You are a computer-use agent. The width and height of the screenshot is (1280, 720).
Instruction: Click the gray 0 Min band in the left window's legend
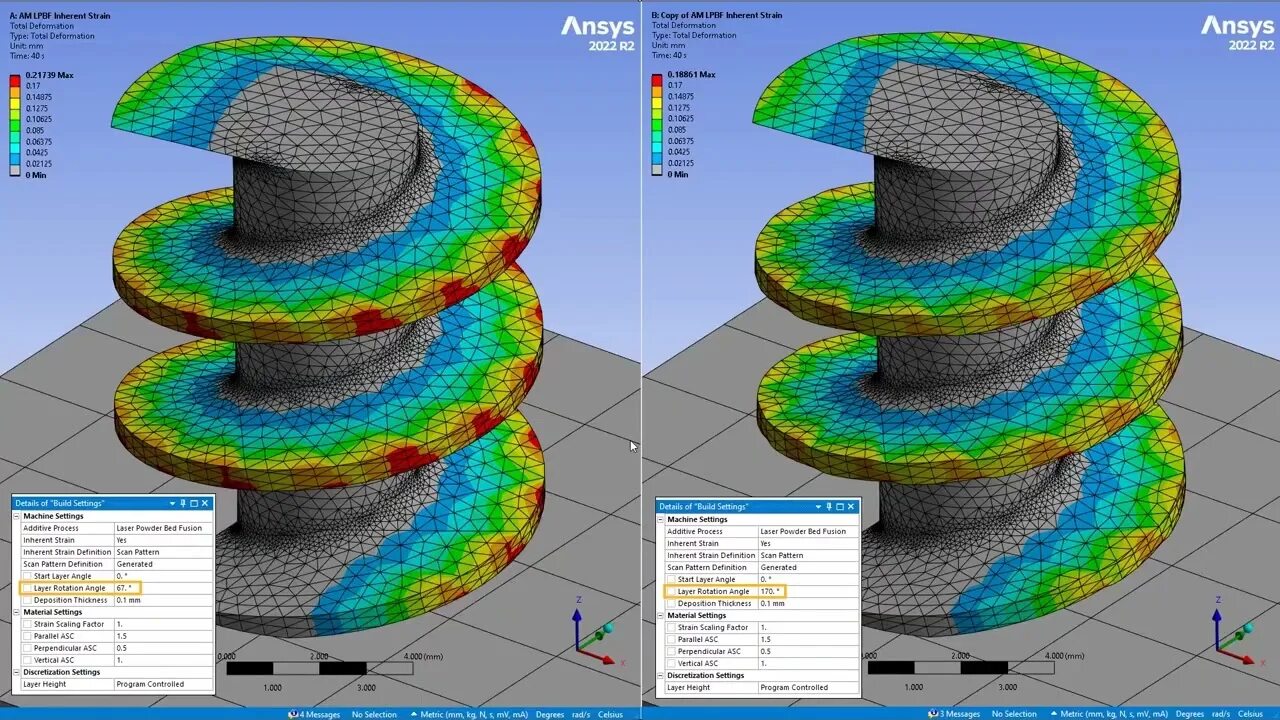coord(14,169)
